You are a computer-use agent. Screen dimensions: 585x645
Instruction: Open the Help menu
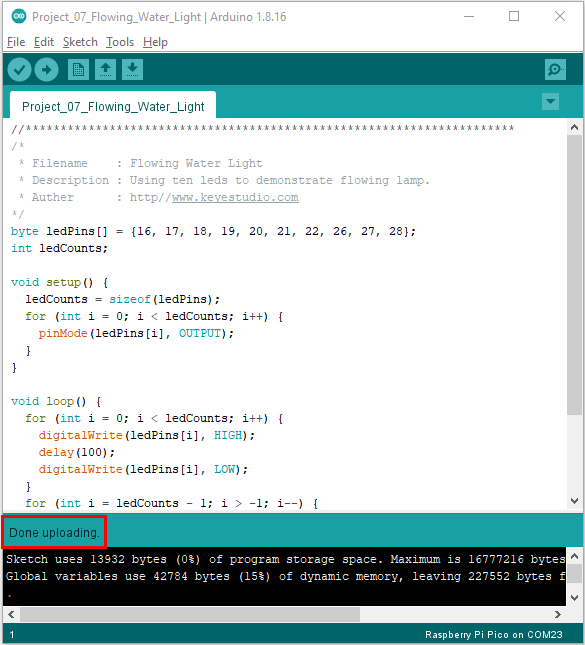pyautogui.click(x=155, y=42)
